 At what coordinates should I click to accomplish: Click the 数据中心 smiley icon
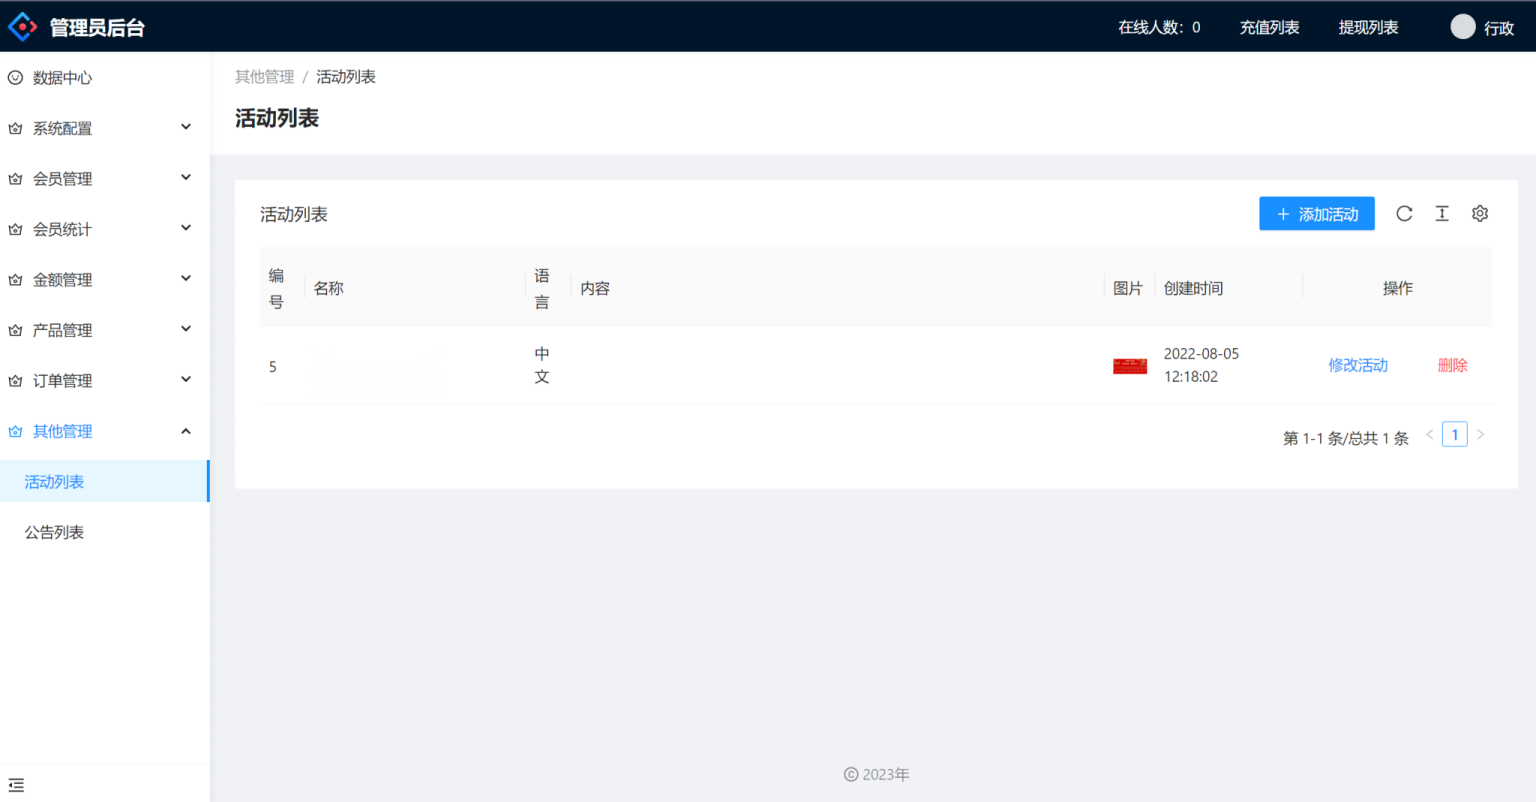point(15,78)
